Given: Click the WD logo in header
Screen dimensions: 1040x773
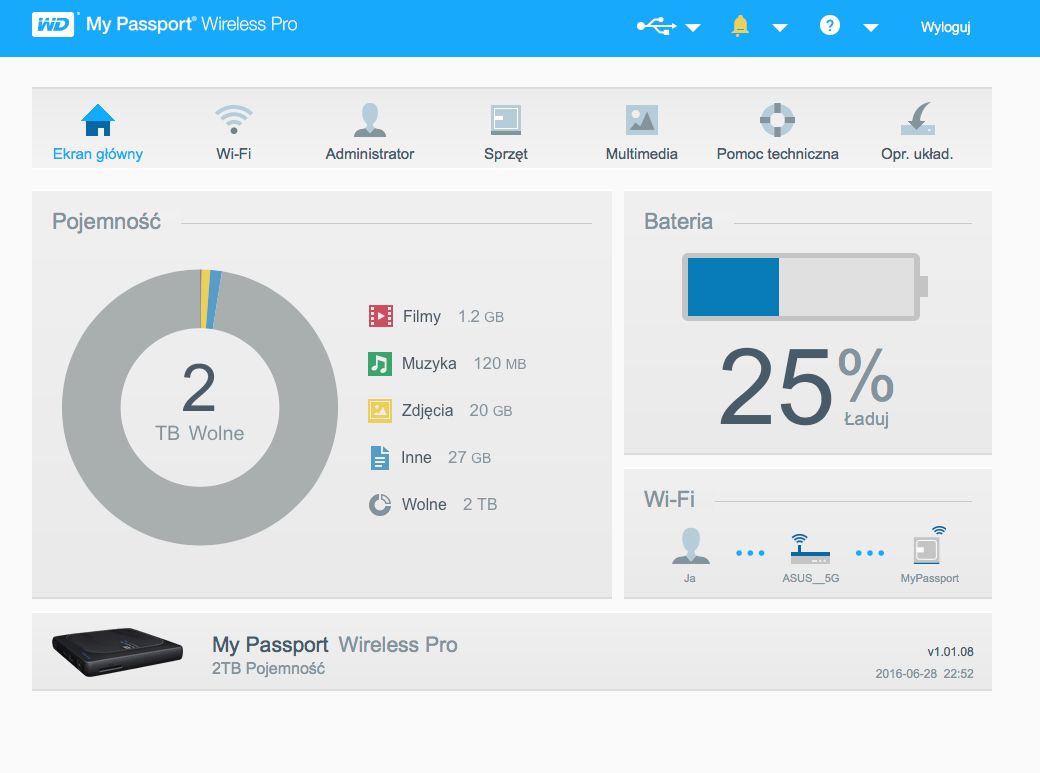Looking at the screenshot, I should click(x=53, y=25).
